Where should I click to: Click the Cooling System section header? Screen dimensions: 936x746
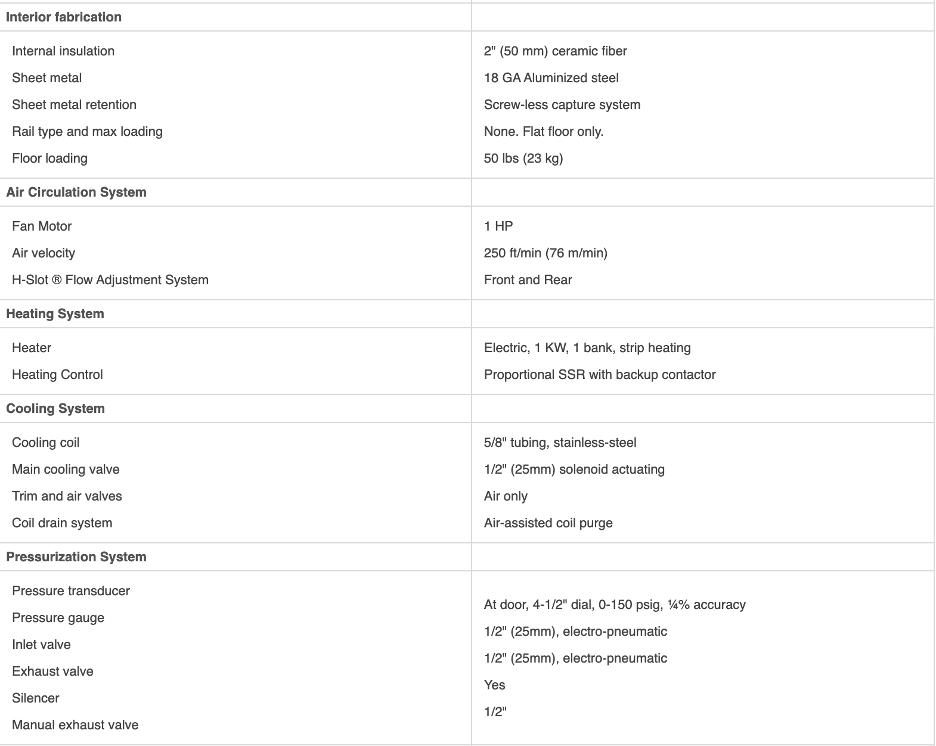[55, 409]
